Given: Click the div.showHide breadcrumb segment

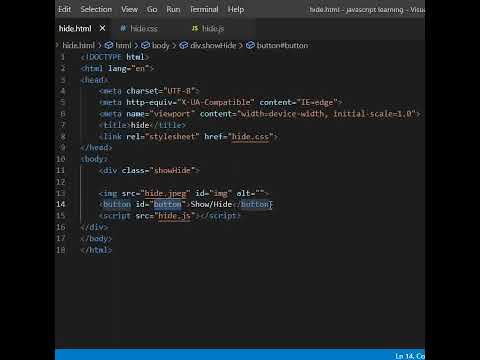Looking at the screenshot, I should (x=213, y=45).
